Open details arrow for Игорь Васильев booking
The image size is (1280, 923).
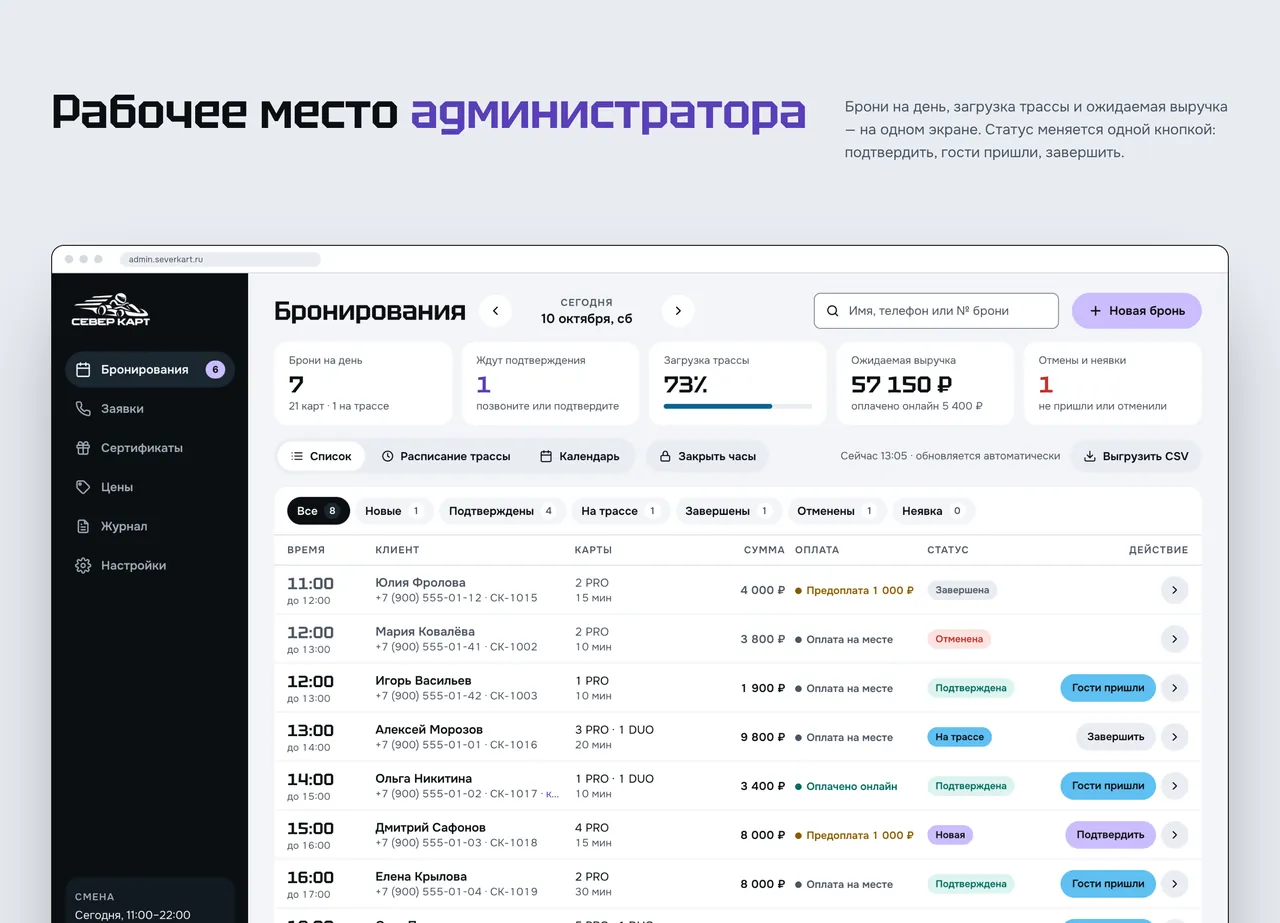pos(1174,688)
